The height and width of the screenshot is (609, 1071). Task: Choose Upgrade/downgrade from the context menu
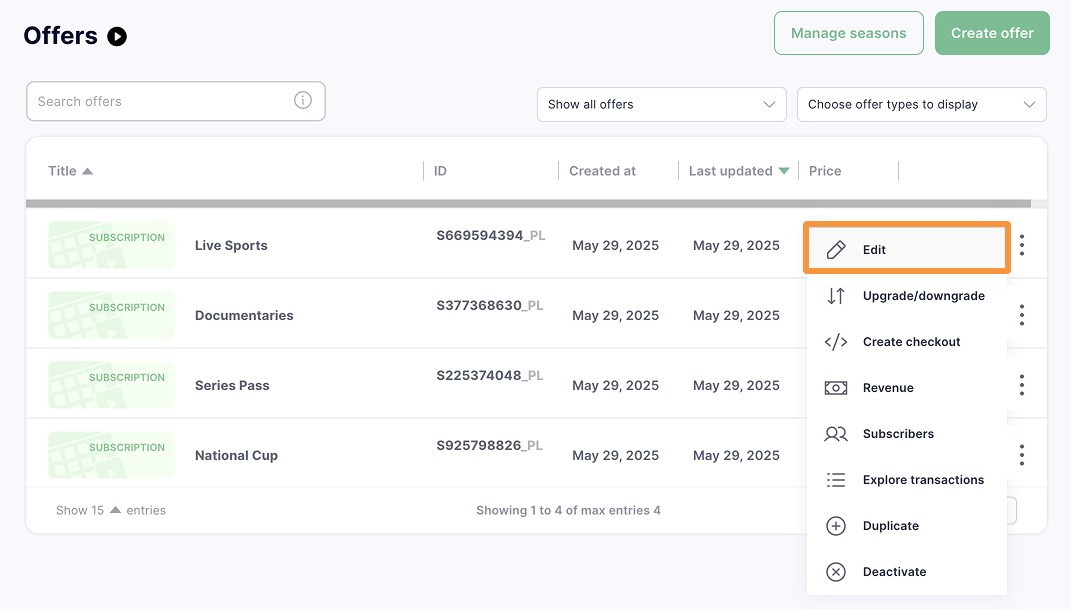point(906,296)
